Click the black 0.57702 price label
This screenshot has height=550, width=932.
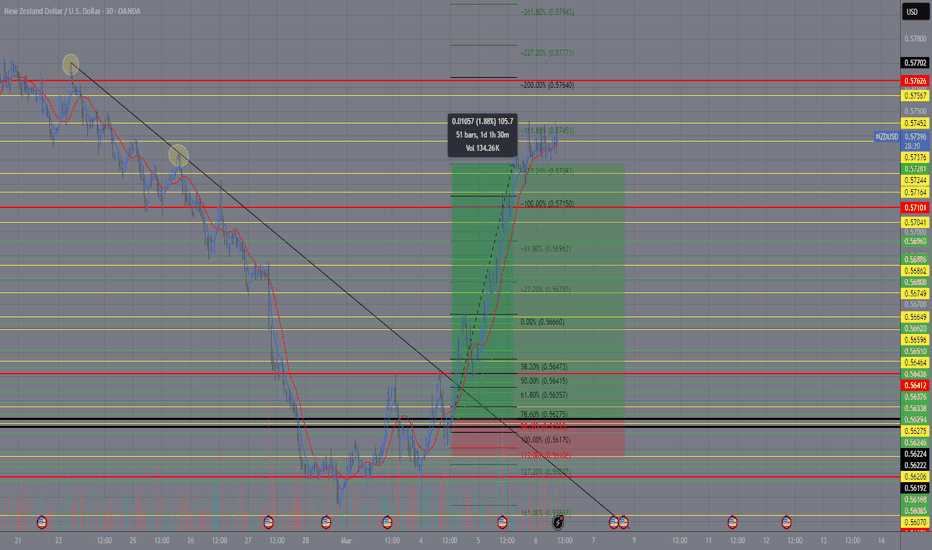(915, 63)
